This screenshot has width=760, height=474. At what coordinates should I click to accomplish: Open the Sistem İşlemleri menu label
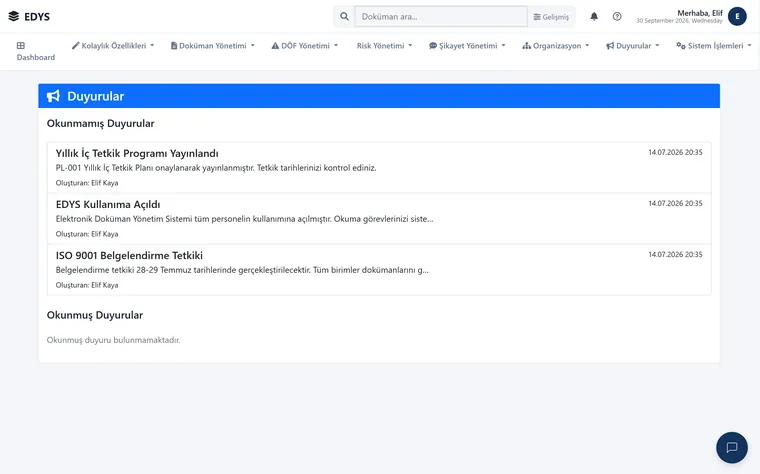click(715, 46)
